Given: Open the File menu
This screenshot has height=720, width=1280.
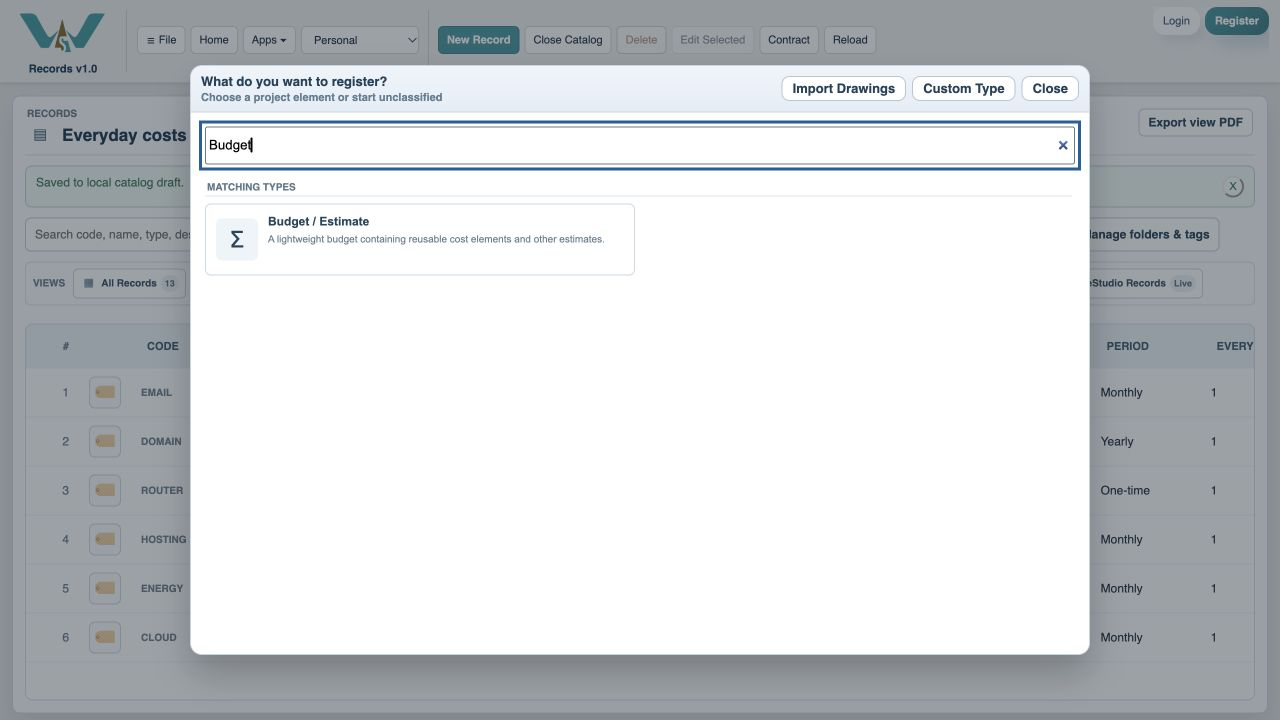Looking at the screenshot, I should click(x=161, y=40).
